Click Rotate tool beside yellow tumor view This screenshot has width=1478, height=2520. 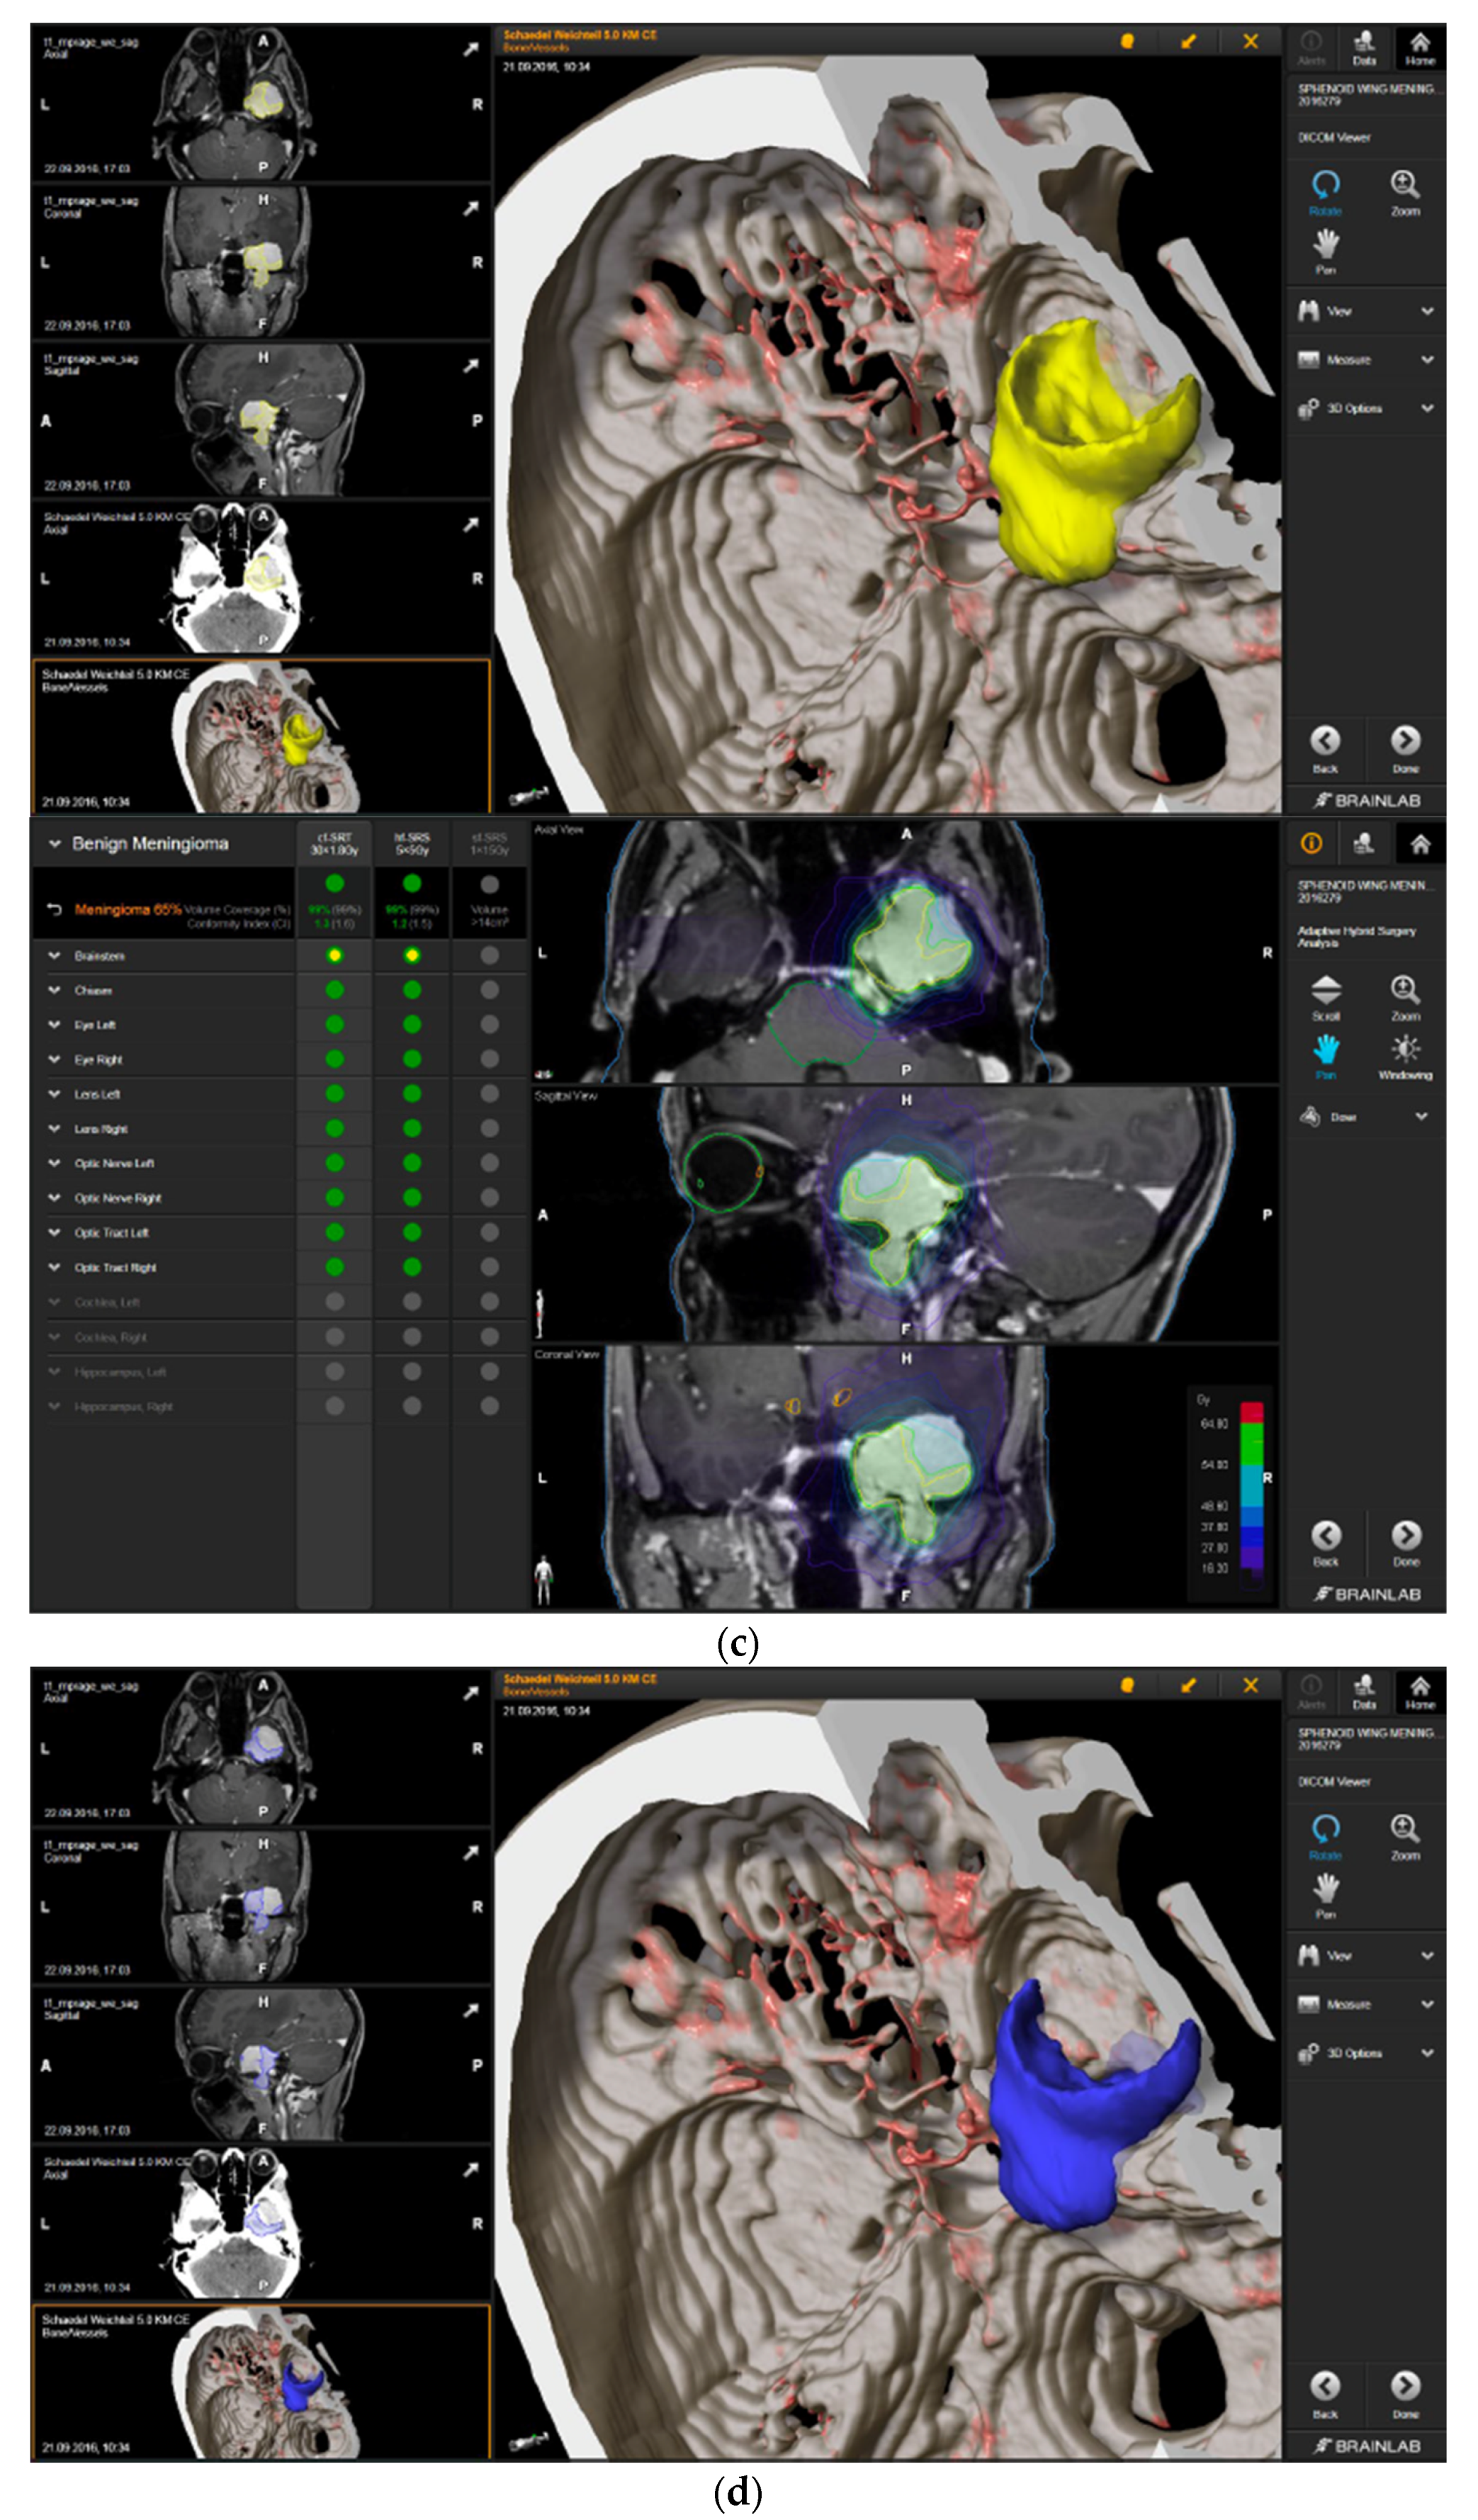point(1325,186)
